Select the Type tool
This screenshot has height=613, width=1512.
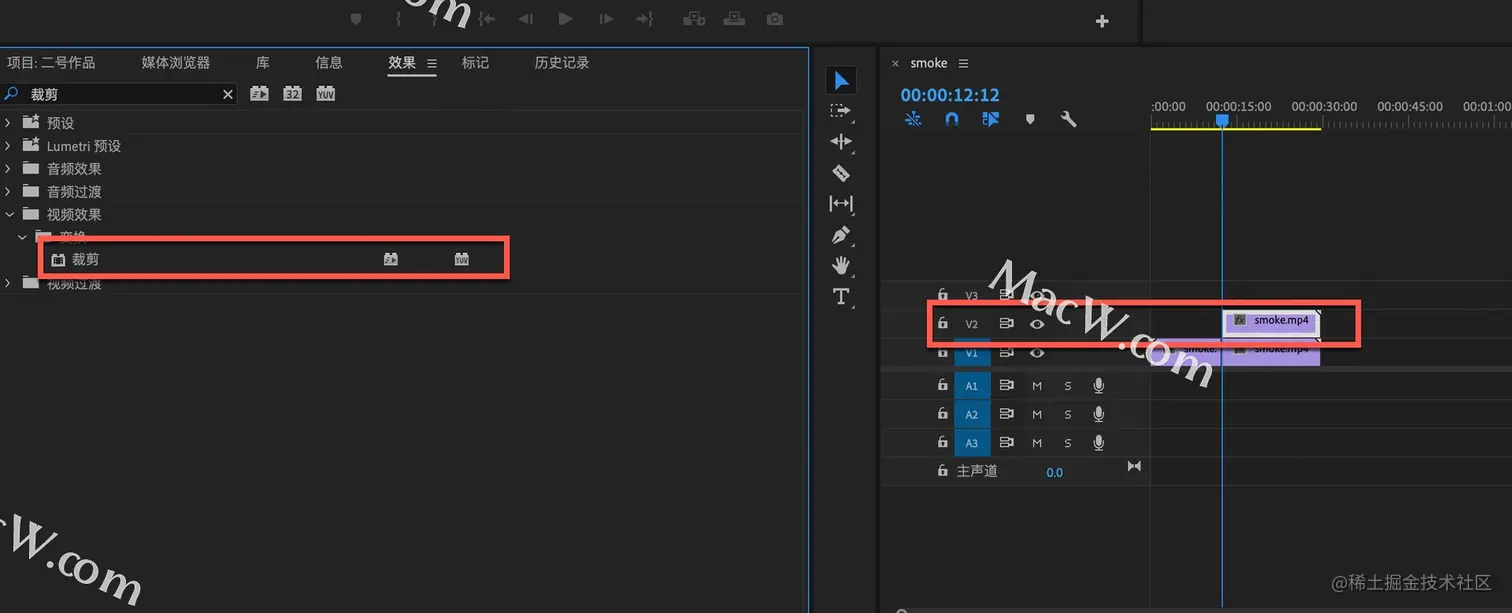[x=841, y=296]
